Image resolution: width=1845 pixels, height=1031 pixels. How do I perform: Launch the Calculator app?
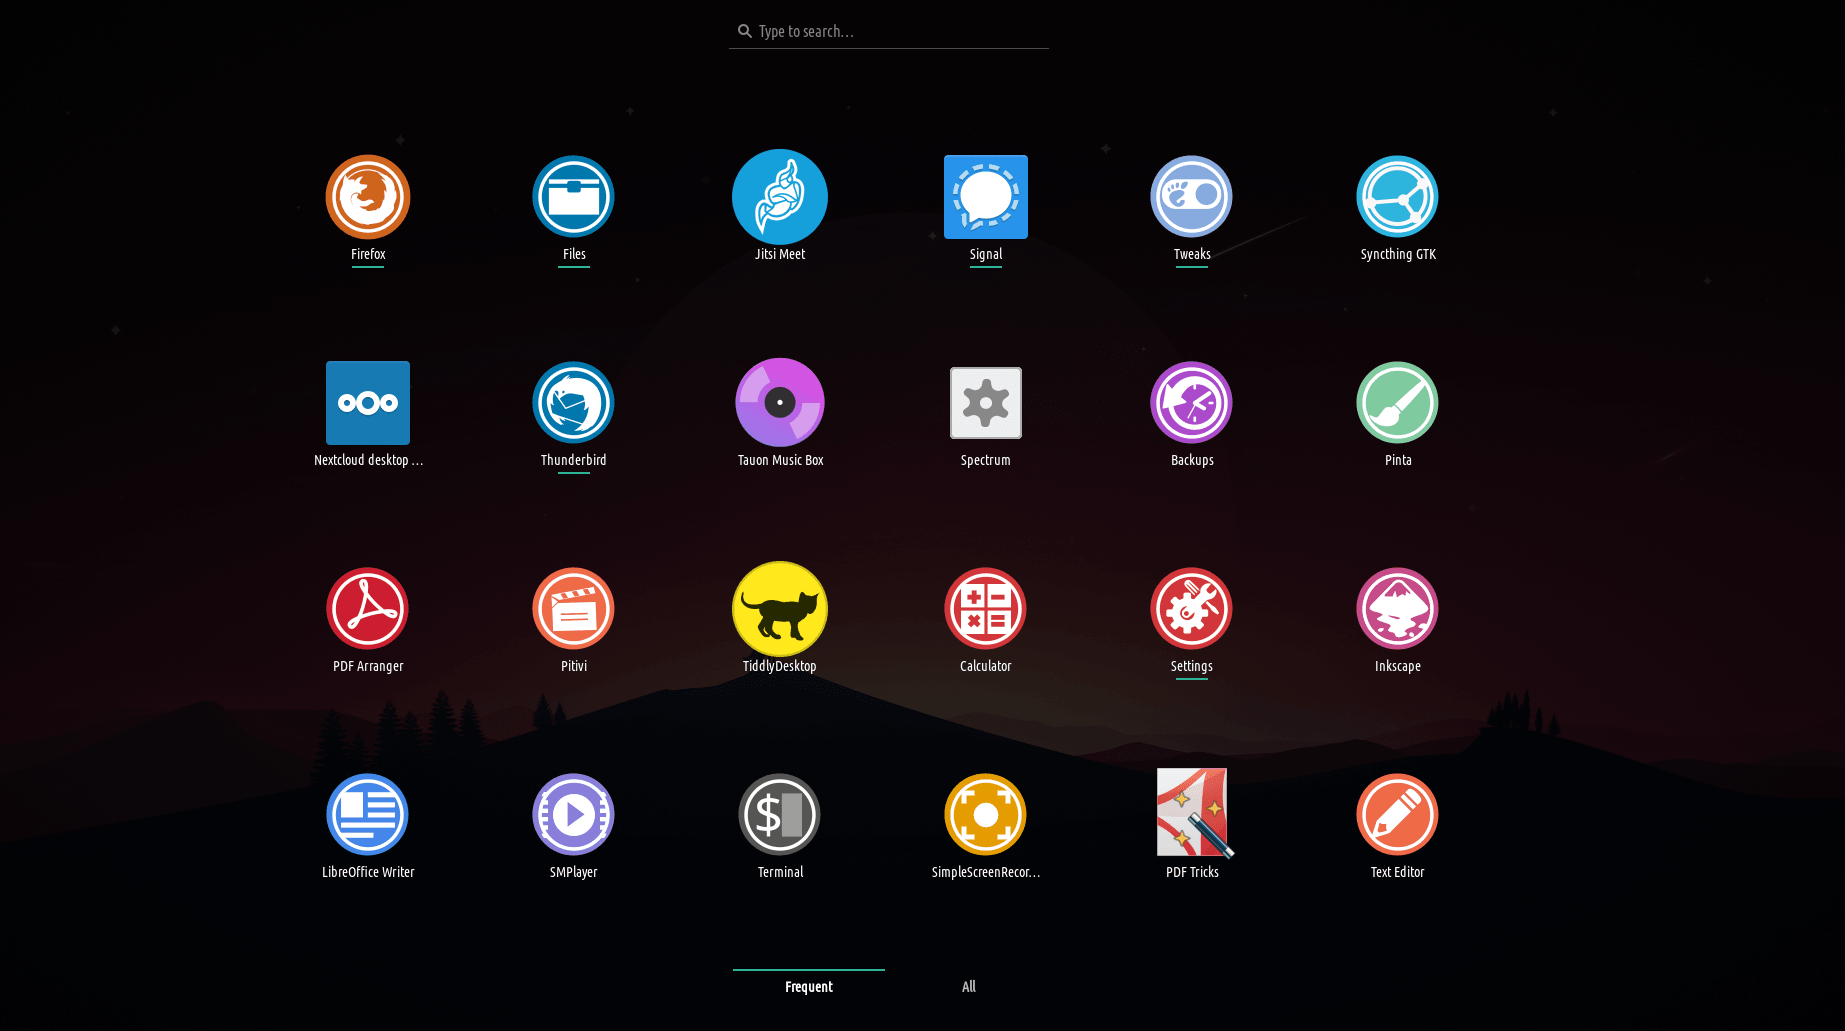(985, 609)
